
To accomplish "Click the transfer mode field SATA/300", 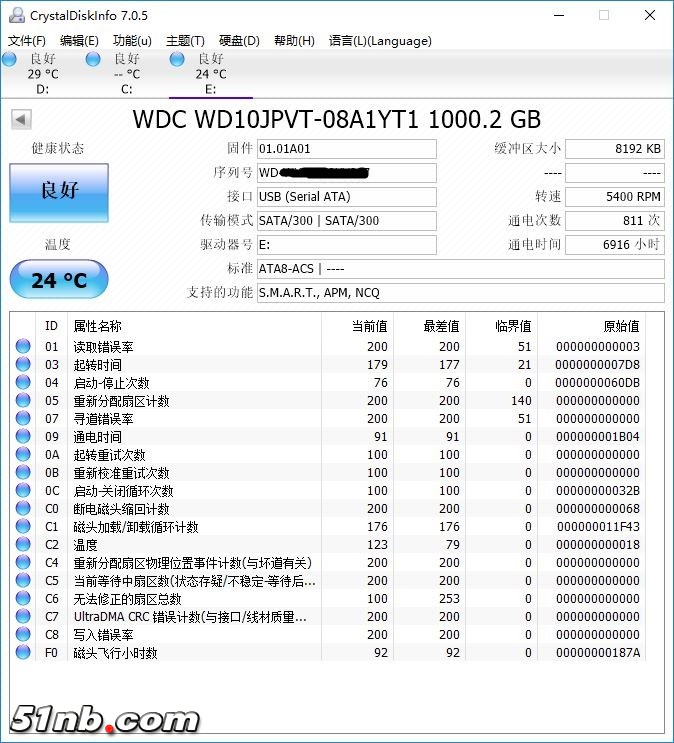I will point(346,221).
